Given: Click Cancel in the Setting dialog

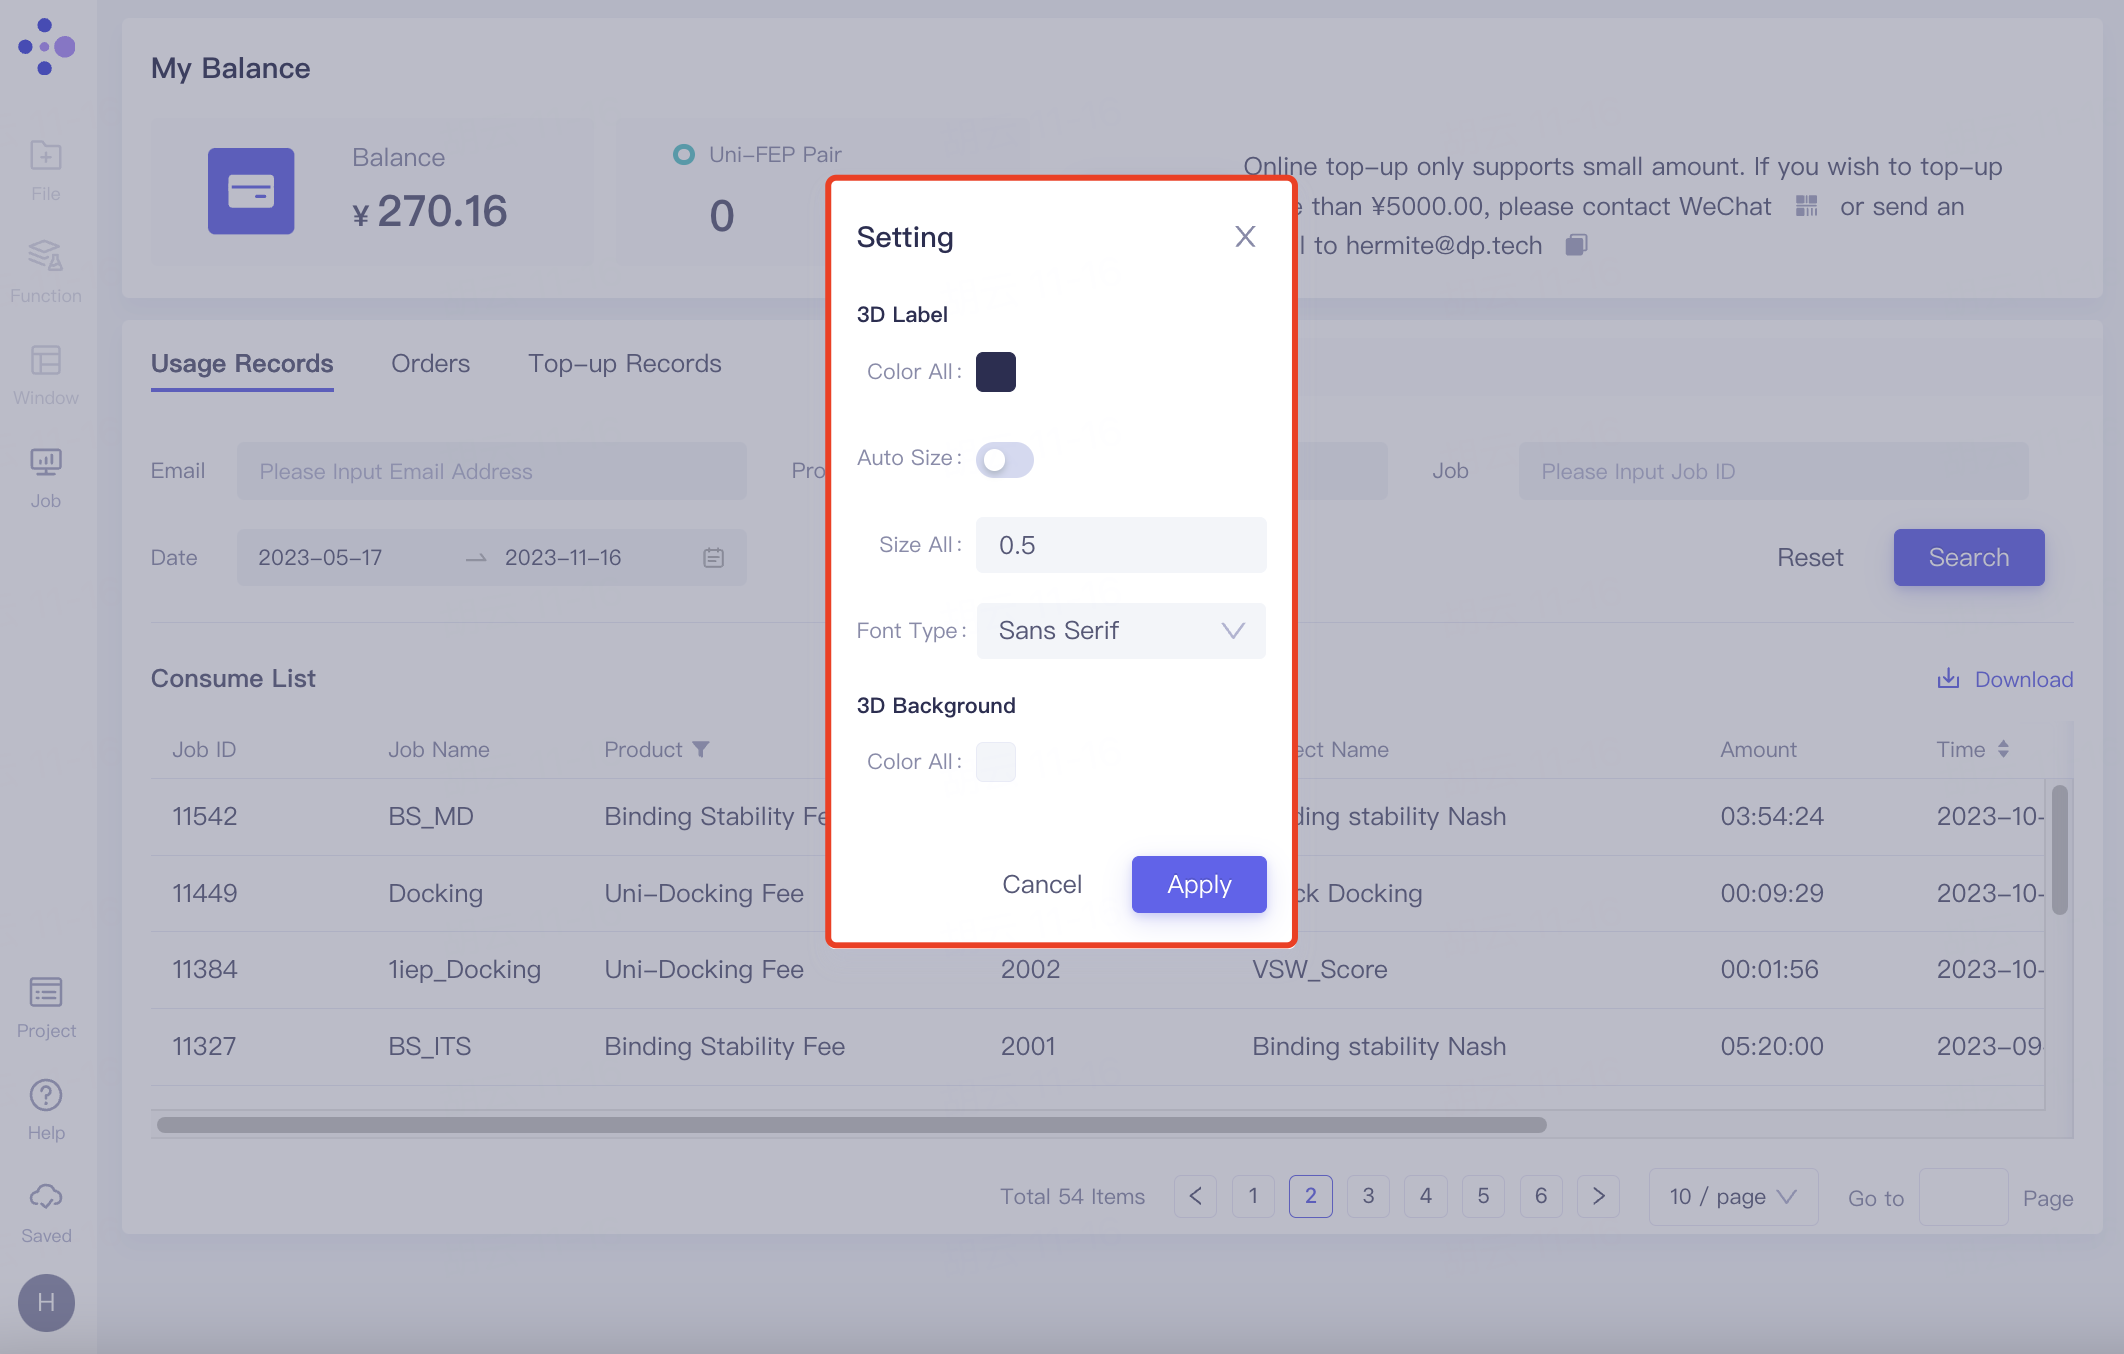Looking at the screenshot, I should pyautogui.click(x=1041, y=885).
